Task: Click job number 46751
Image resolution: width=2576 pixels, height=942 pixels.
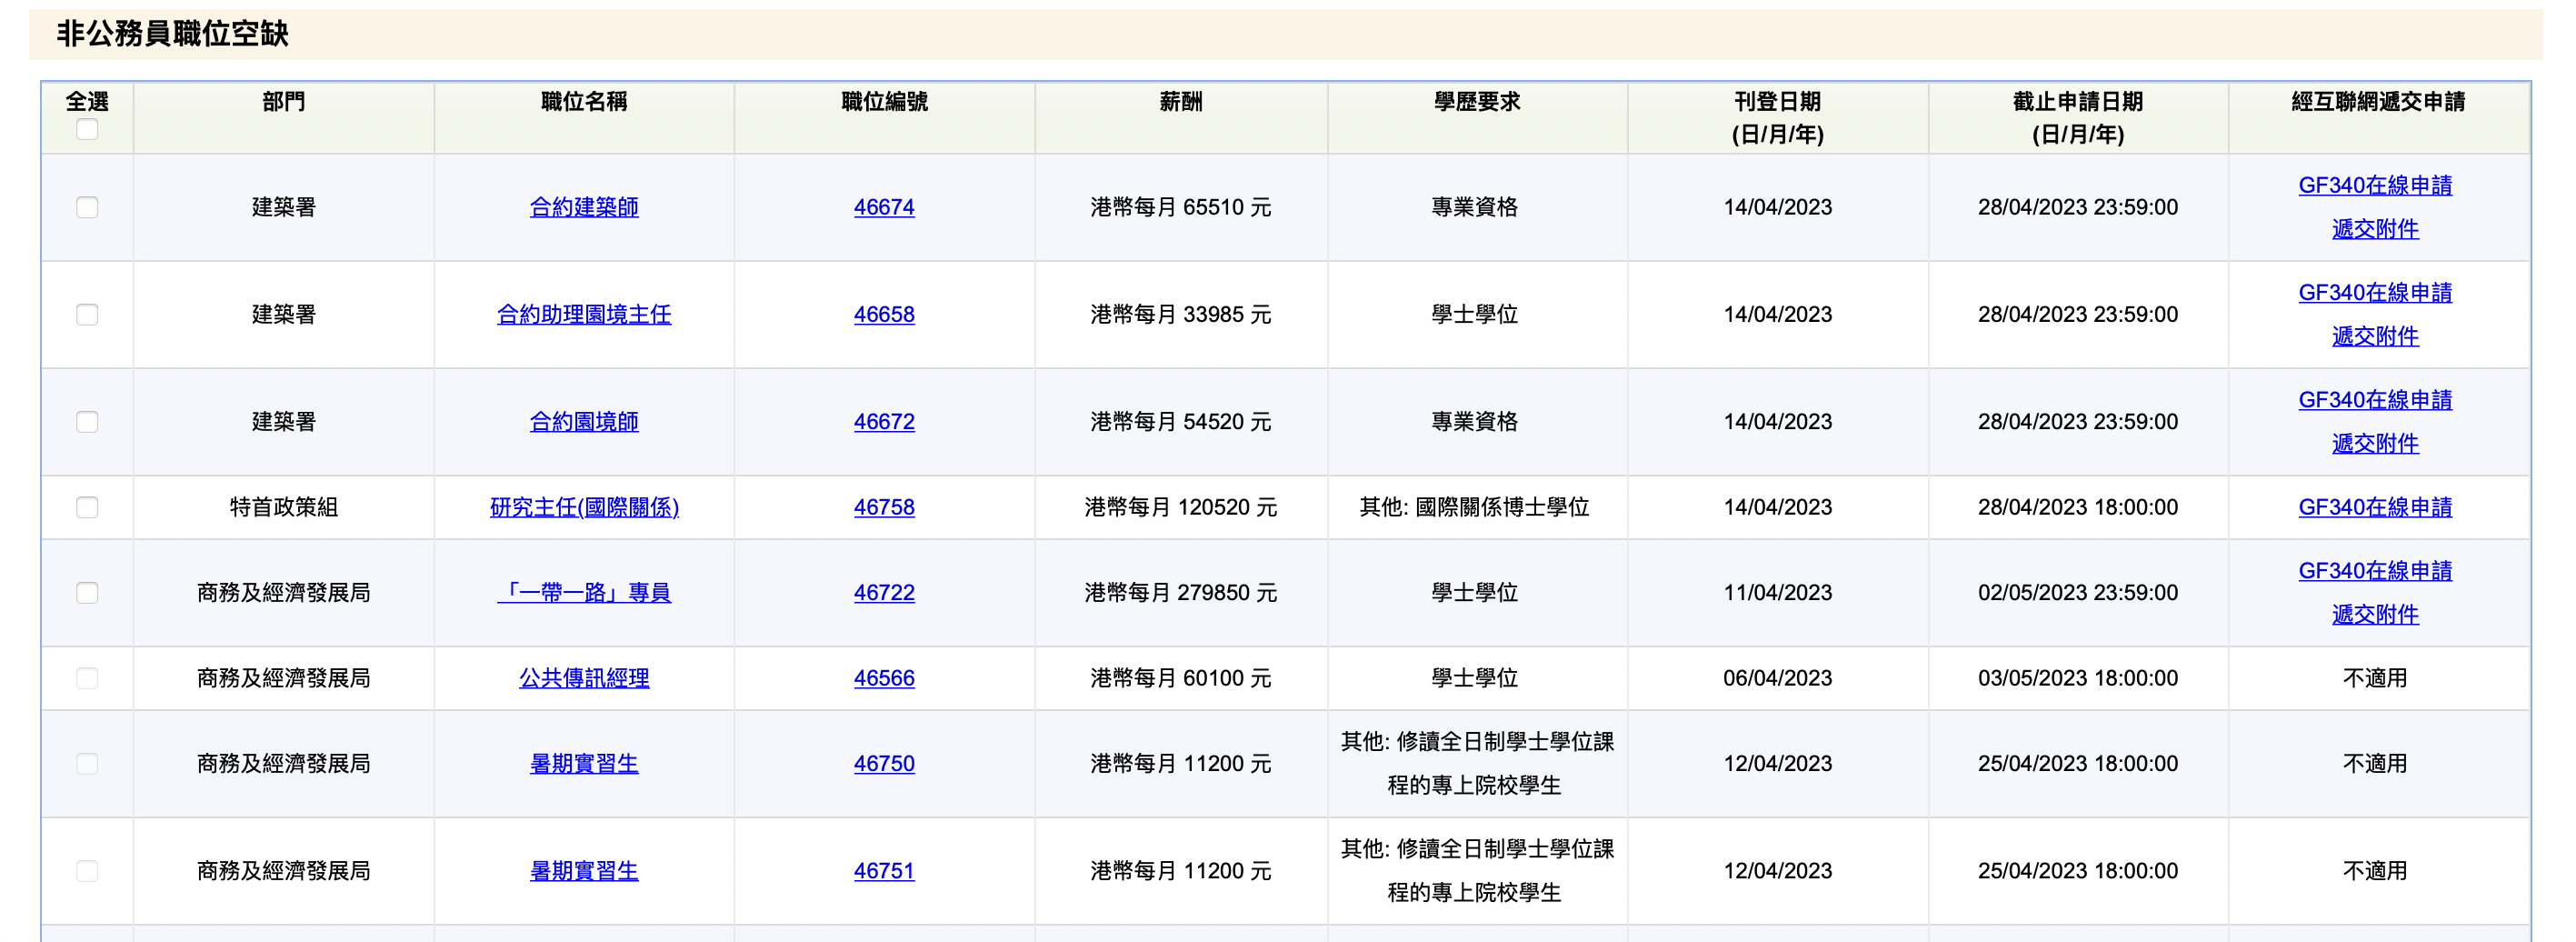Action: (x=884, y=870)
